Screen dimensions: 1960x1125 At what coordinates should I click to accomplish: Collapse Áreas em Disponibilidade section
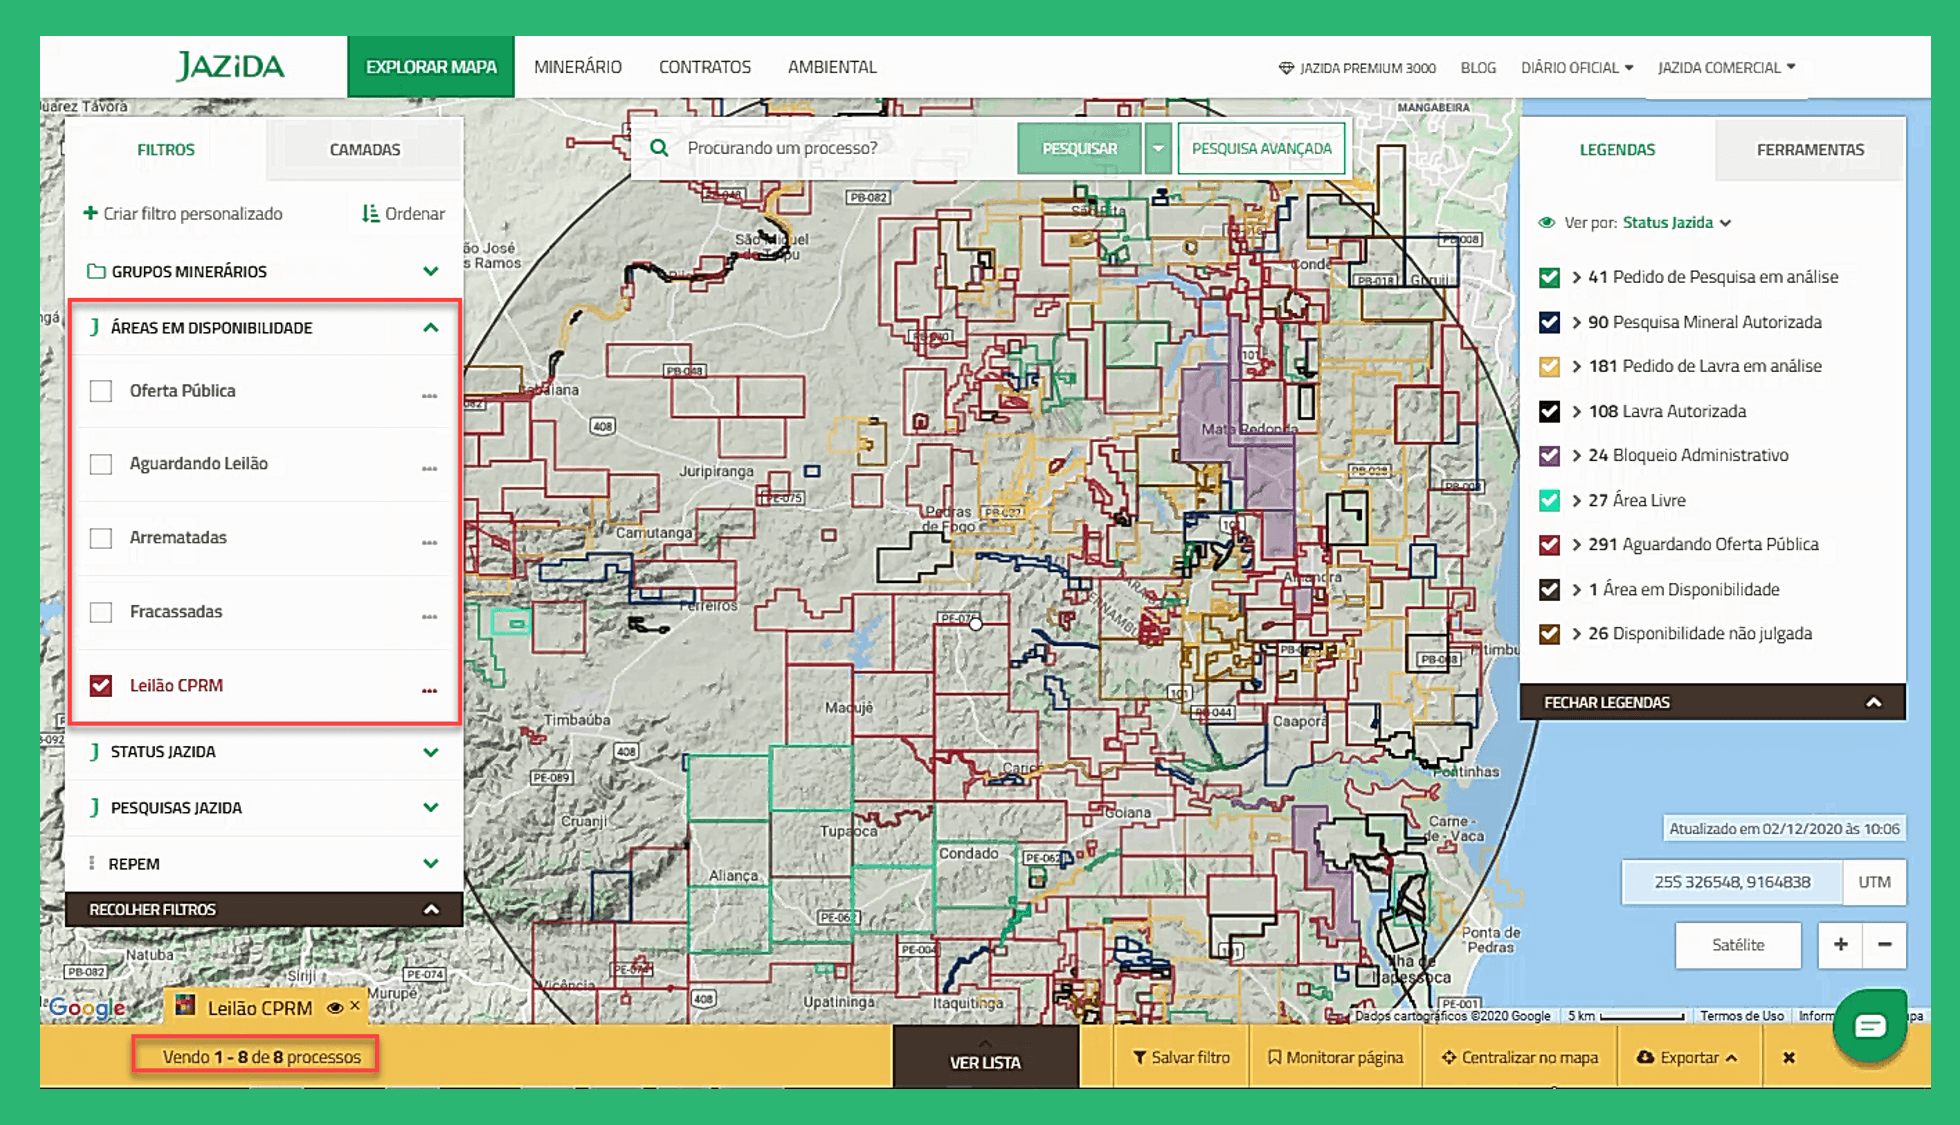[431, 327]
